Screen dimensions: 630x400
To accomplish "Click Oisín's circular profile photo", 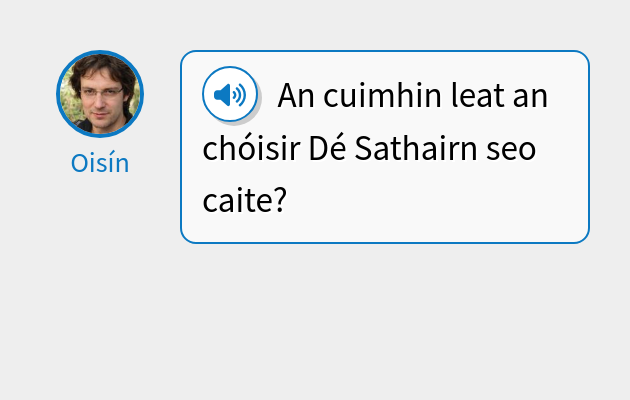I will [100, 93].
